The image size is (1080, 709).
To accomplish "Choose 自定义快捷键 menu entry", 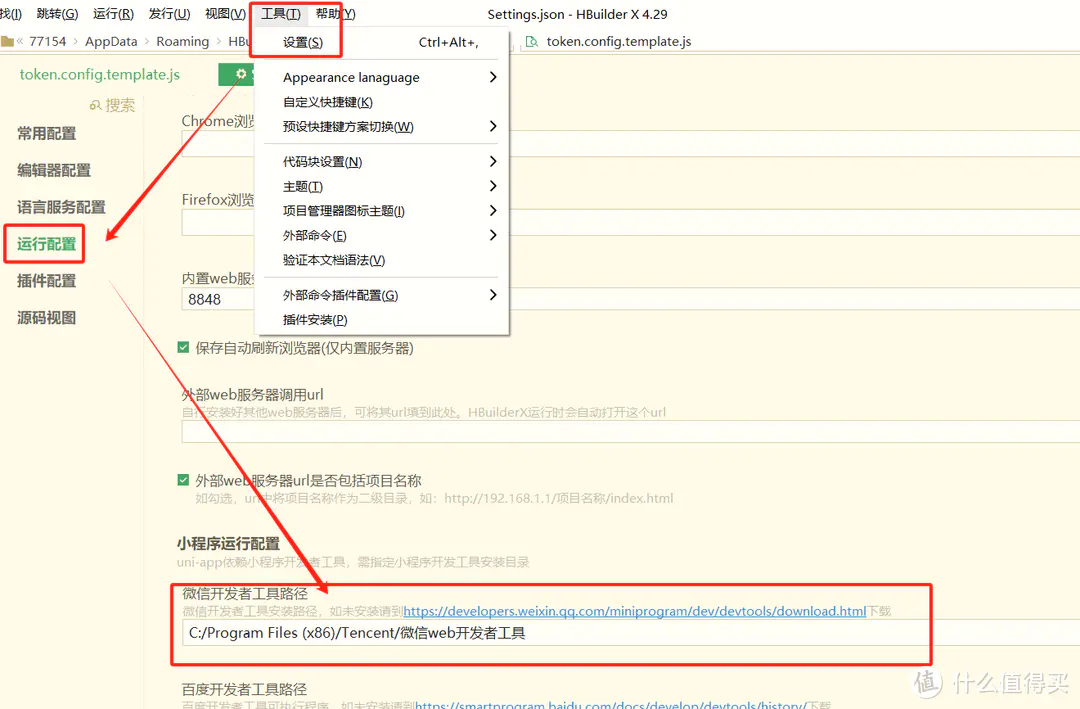I will click(328, 102).
